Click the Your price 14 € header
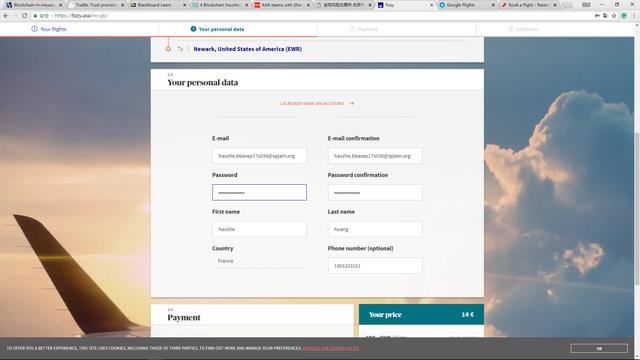 click(421, 314)
